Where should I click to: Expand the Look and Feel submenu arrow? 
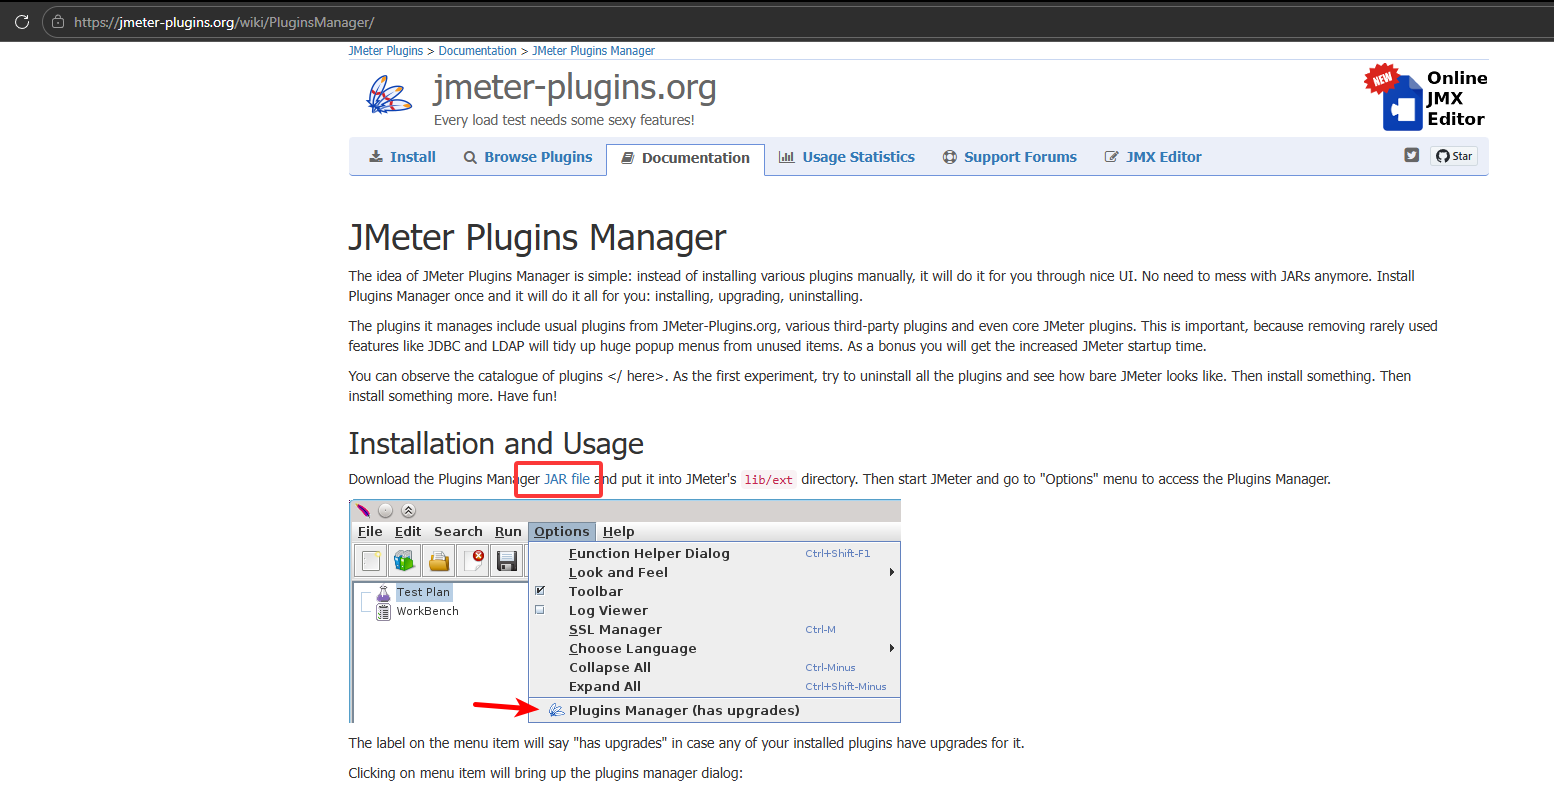pos(891,573)
